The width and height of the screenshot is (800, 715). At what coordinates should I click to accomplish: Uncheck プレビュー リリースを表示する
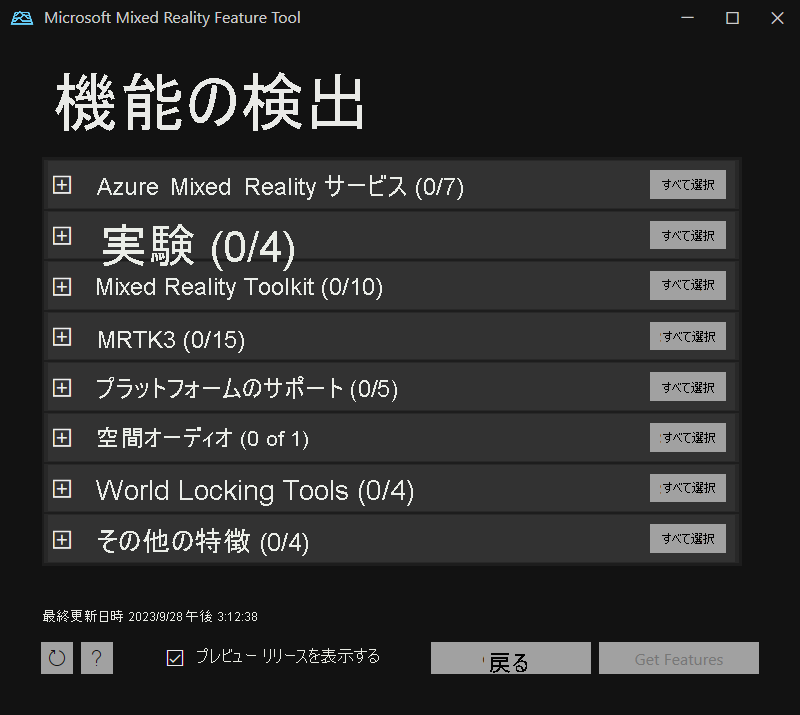pos(175,657)
